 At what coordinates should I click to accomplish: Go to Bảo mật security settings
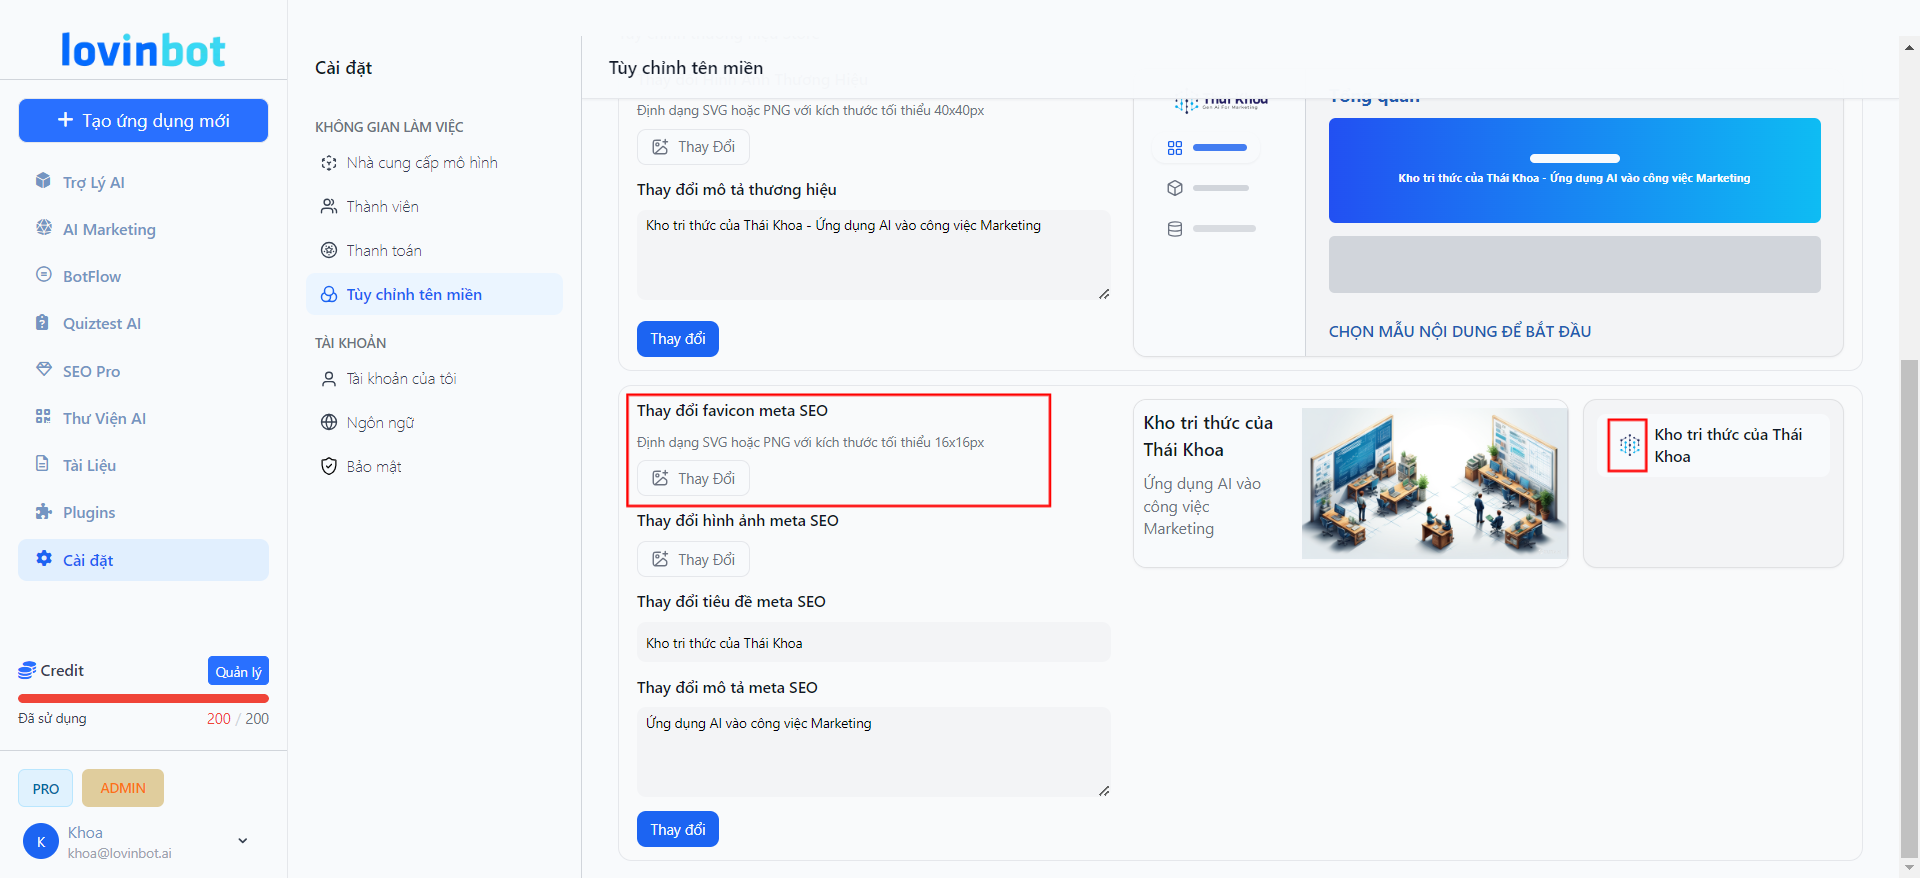click(373, 466)
